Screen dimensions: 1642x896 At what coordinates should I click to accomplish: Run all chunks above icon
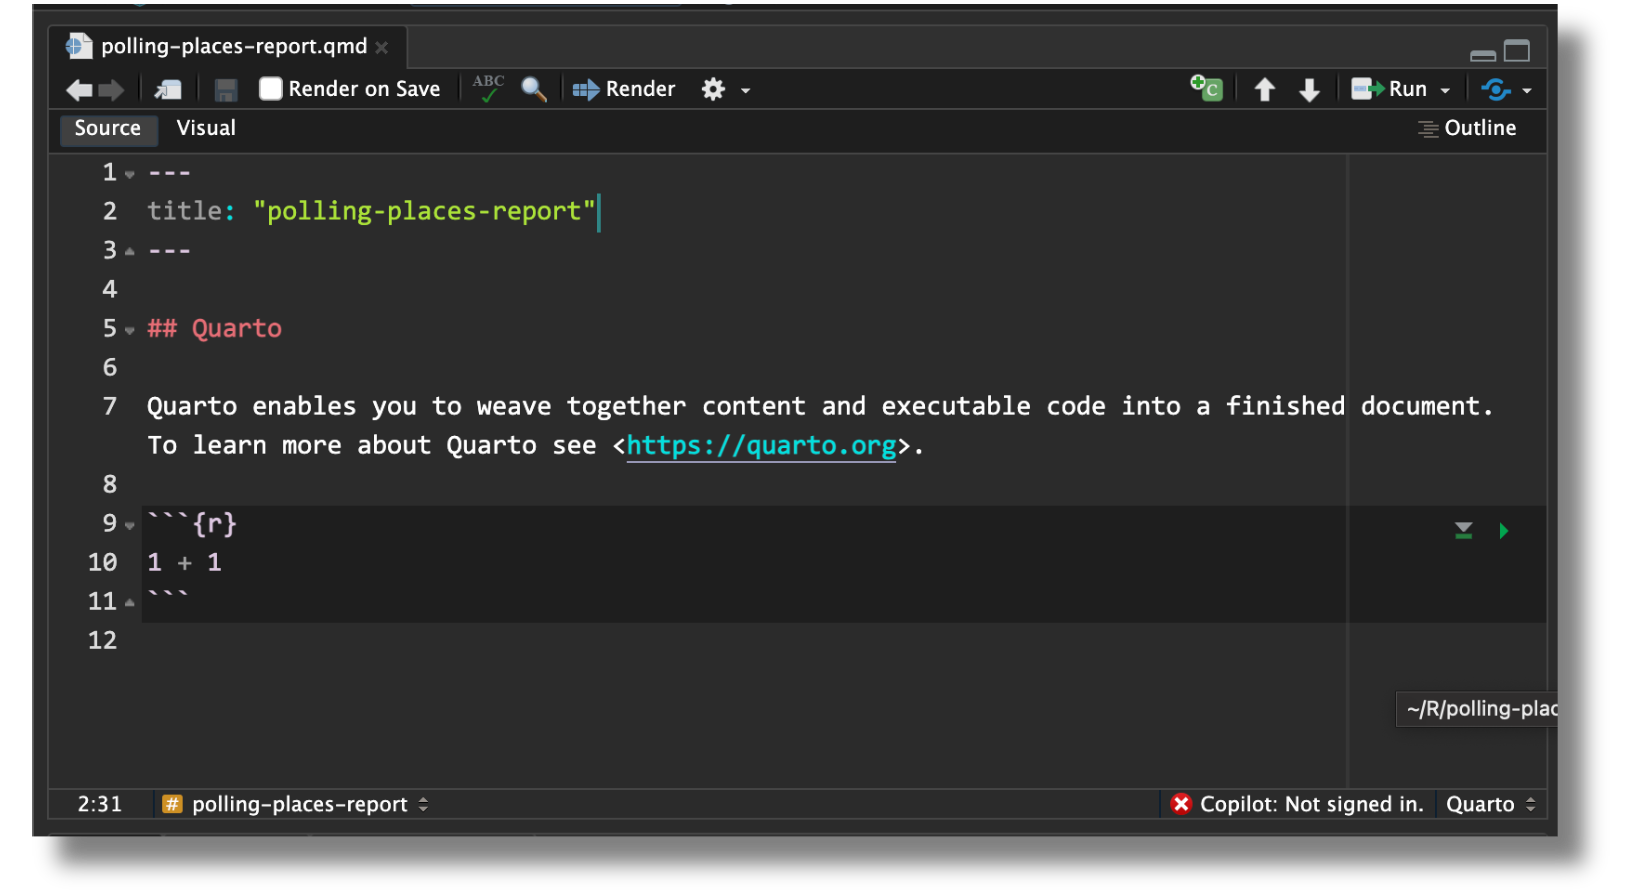click(1463, 531)
